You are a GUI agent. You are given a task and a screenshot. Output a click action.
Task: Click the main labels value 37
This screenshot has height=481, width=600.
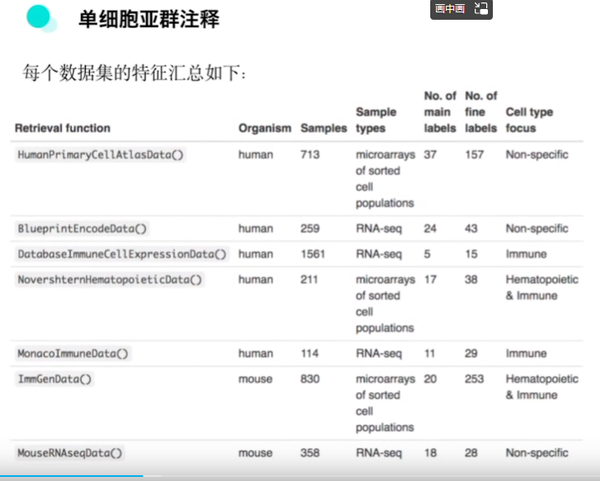tap(430, 155)
